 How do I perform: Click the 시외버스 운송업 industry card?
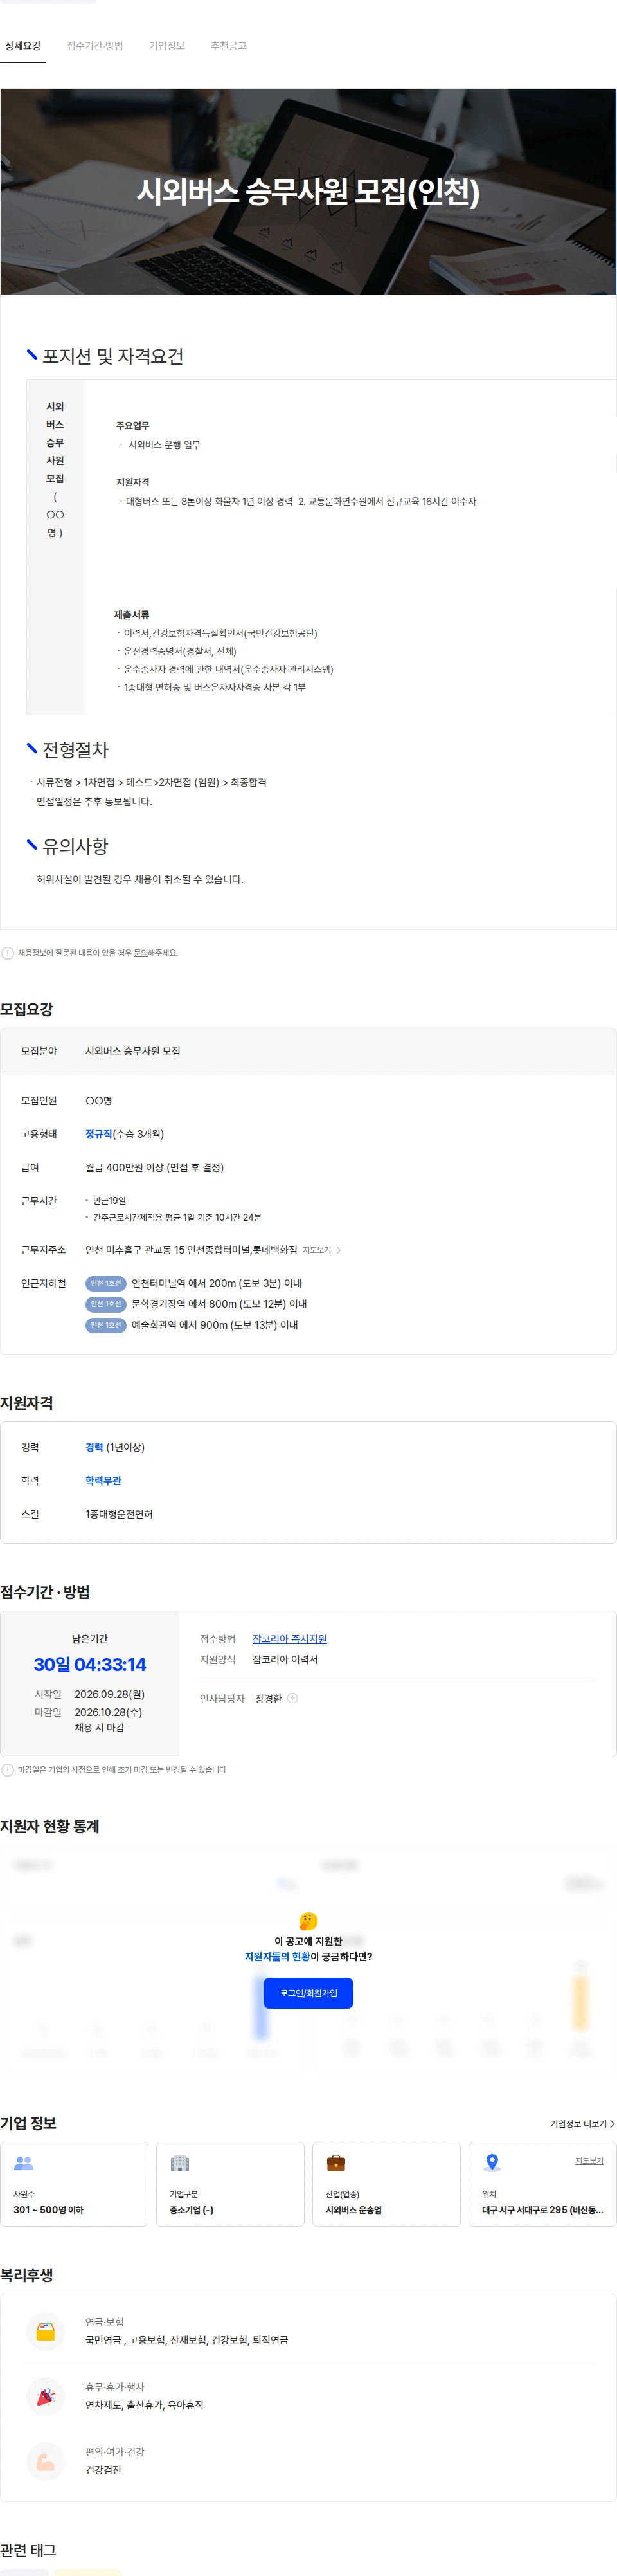click(x=386, y=2184)
